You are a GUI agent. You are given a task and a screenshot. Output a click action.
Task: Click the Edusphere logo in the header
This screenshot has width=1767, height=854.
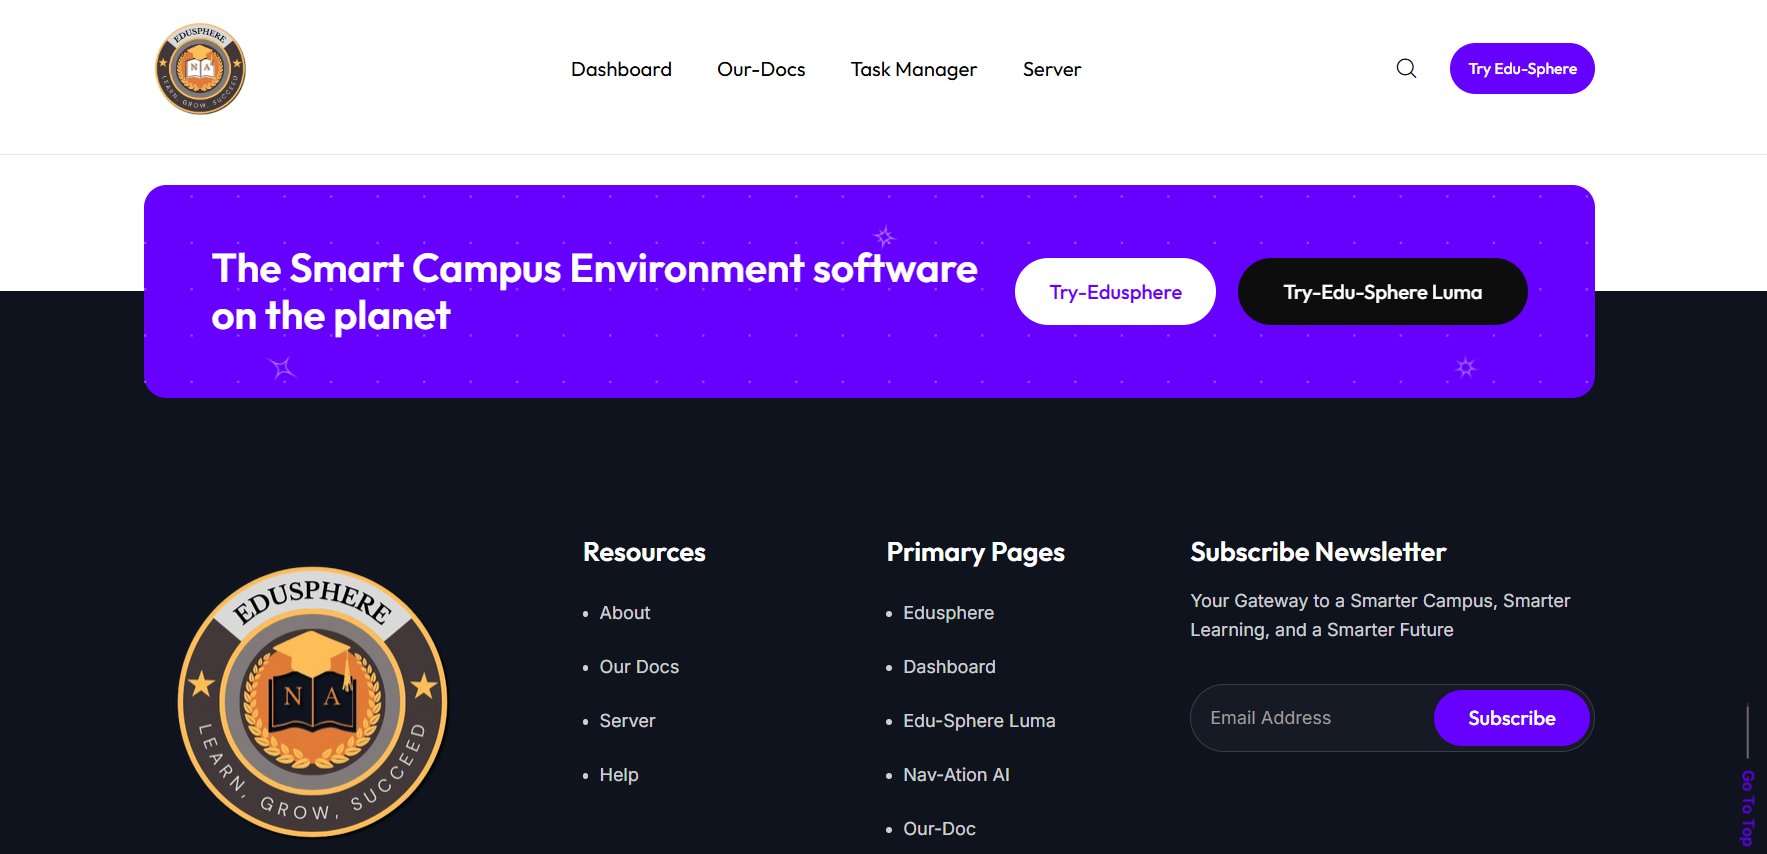click(200, 69)
